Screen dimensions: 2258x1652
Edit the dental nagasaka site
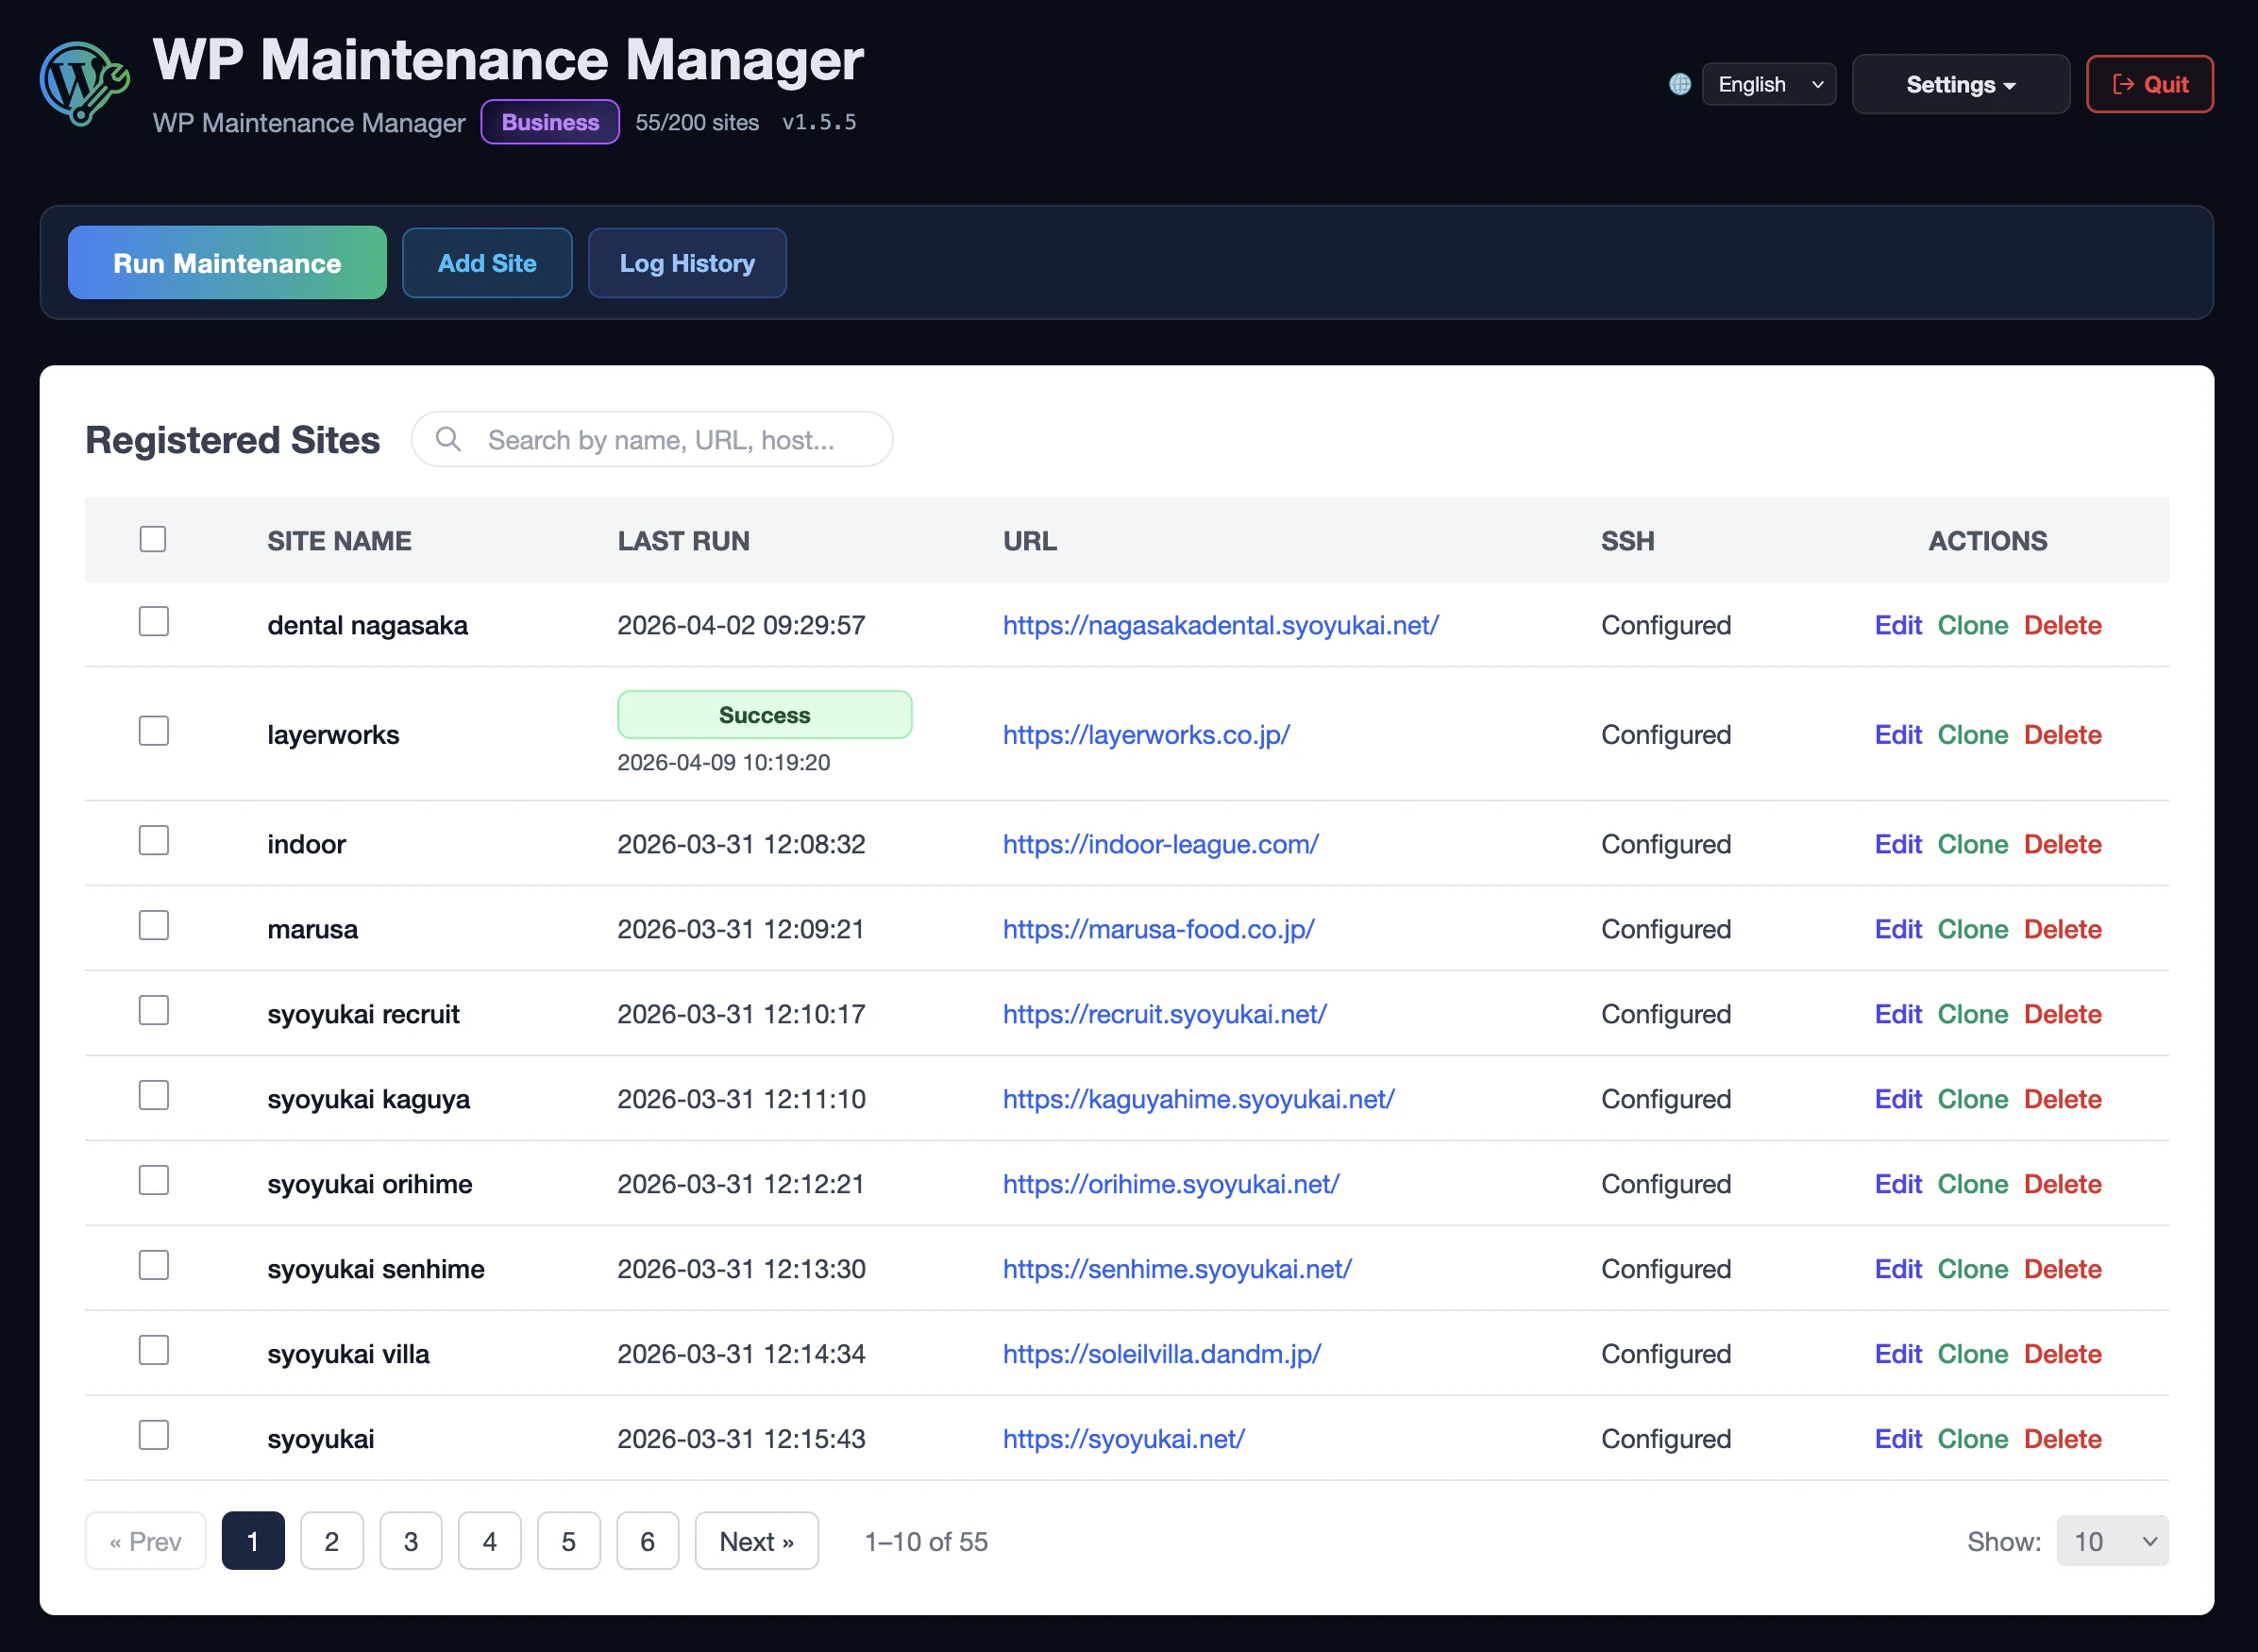click(1897, 625)
